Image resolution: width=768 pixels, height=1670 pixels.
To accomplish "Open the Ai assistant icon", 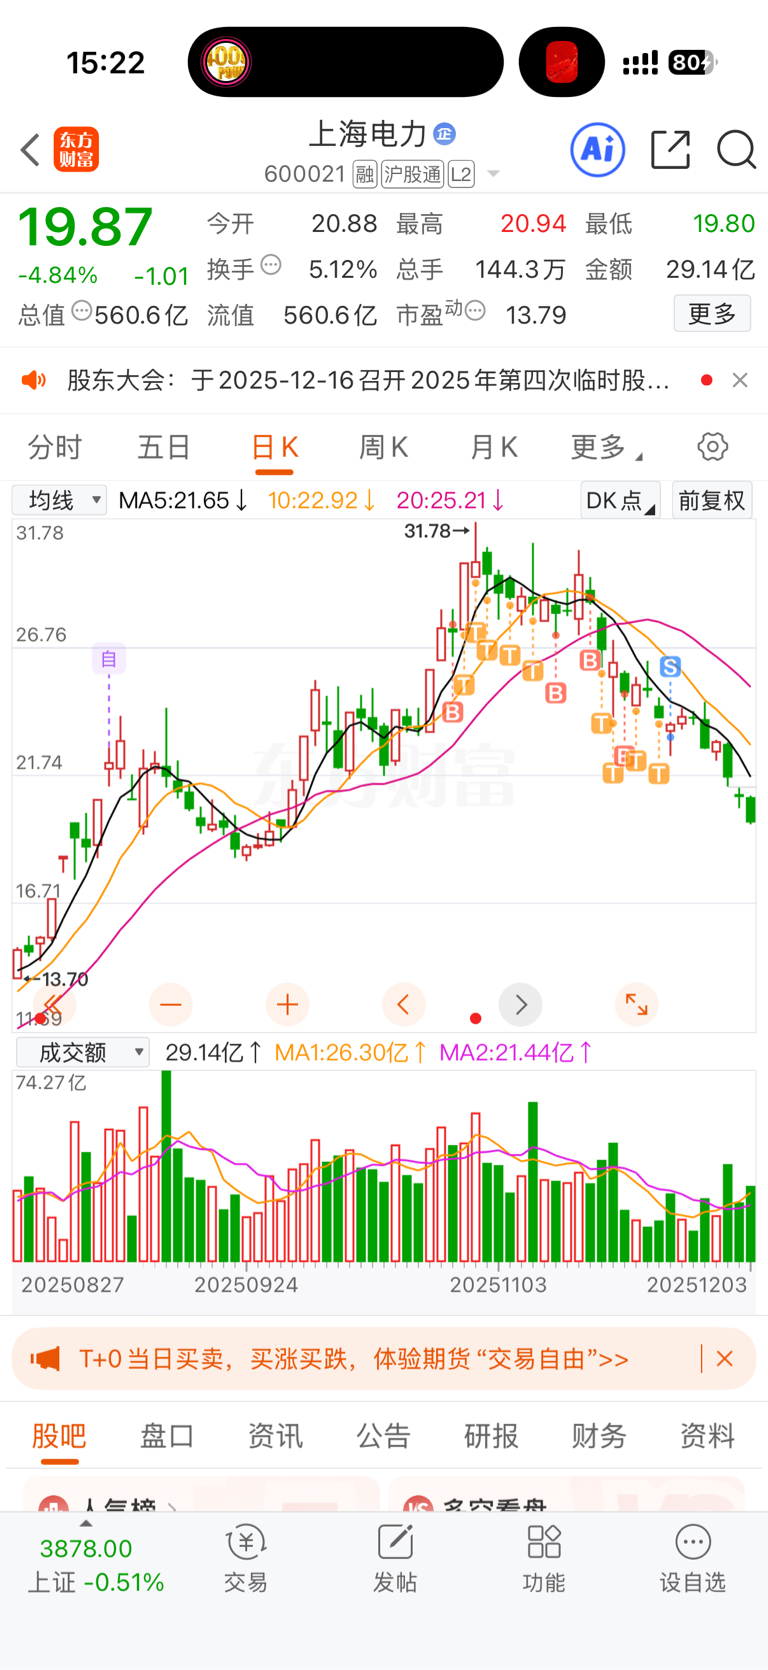I will 598,150.
